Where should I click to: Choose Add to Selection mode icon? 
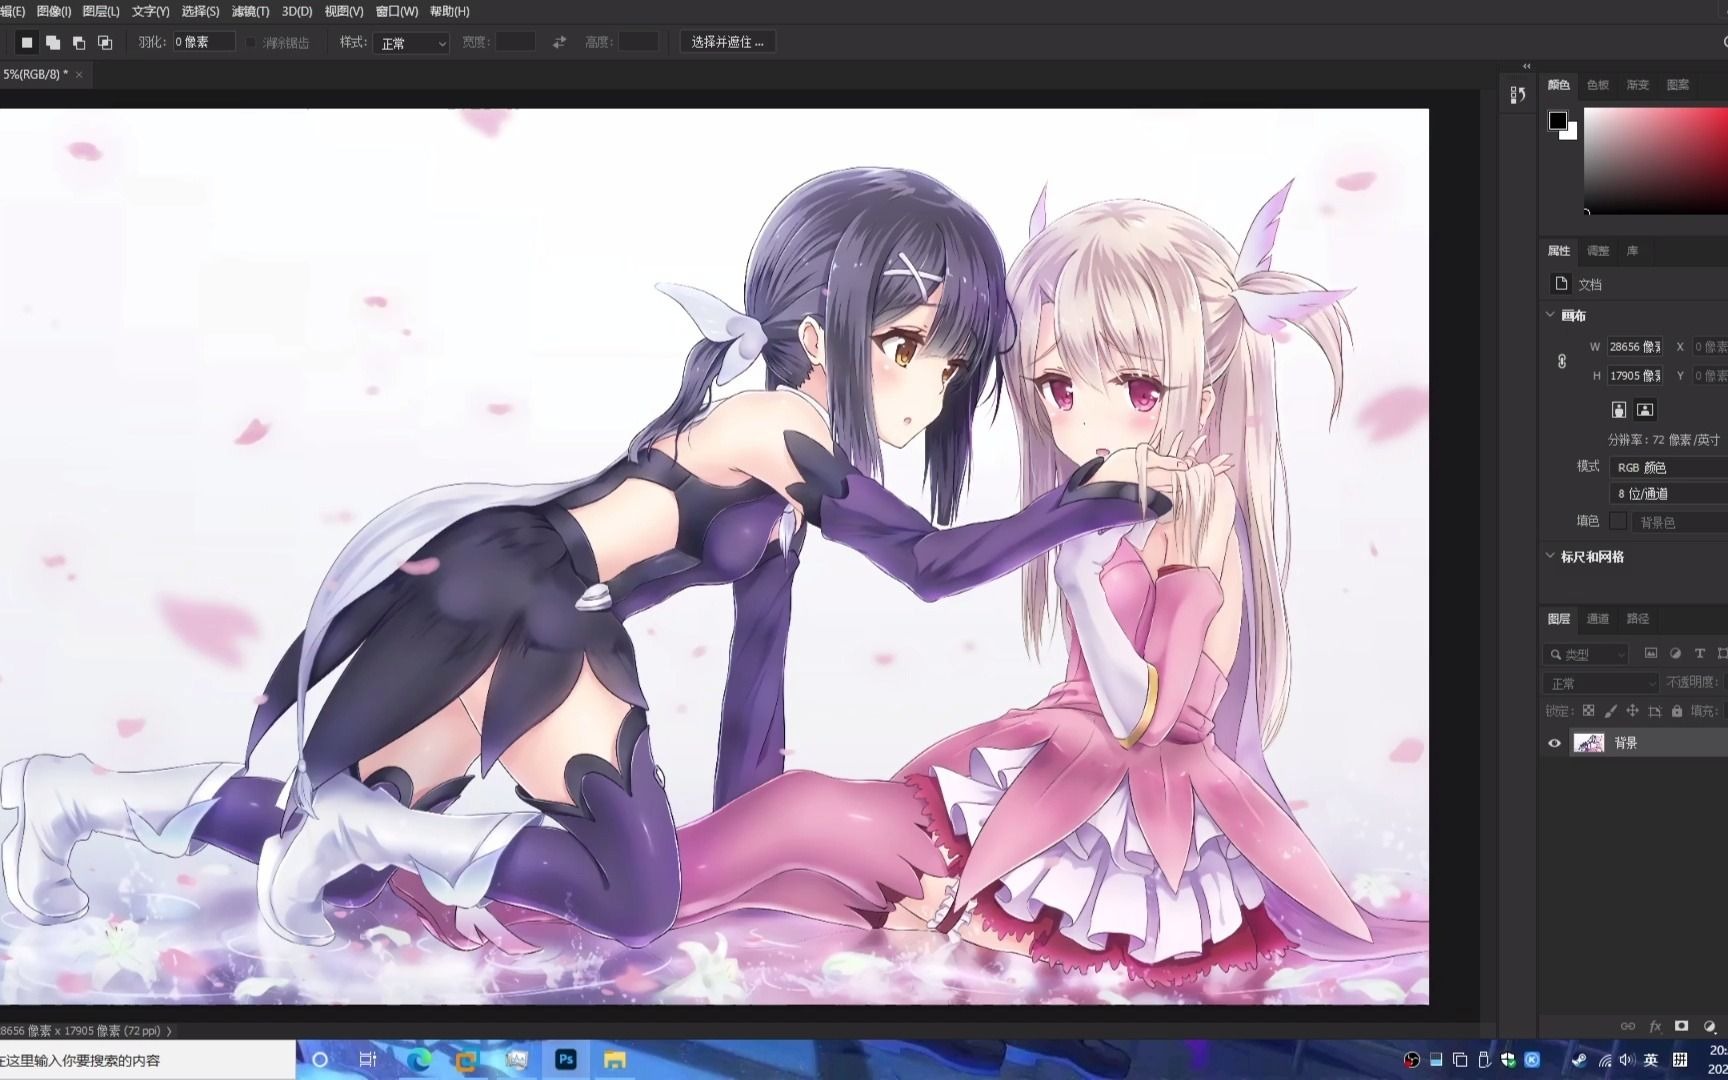[x=53, y=42]
